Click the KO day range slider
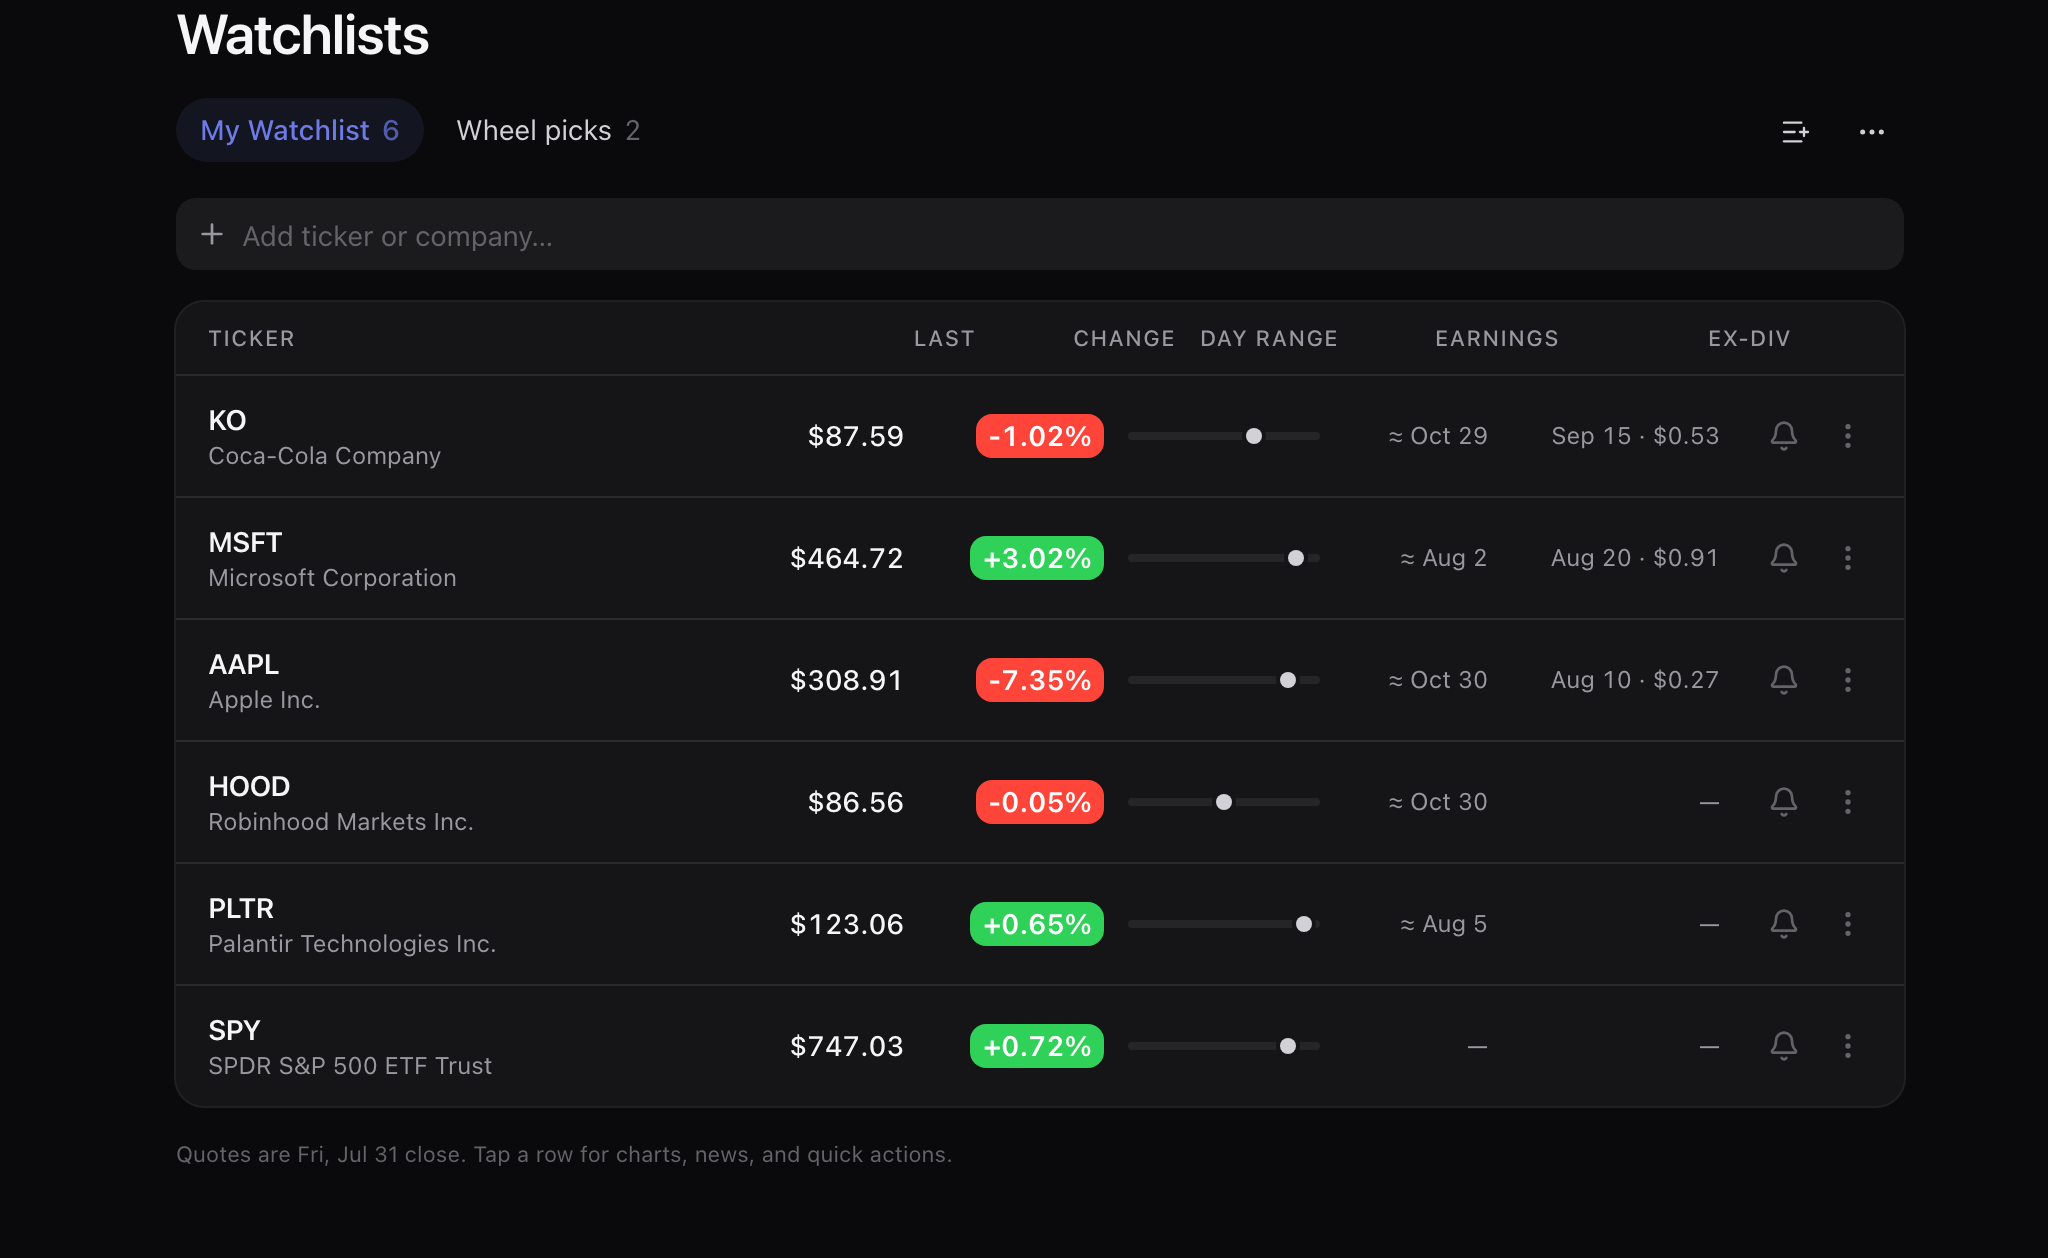 pyautogui.click(x=1224, y=436)
